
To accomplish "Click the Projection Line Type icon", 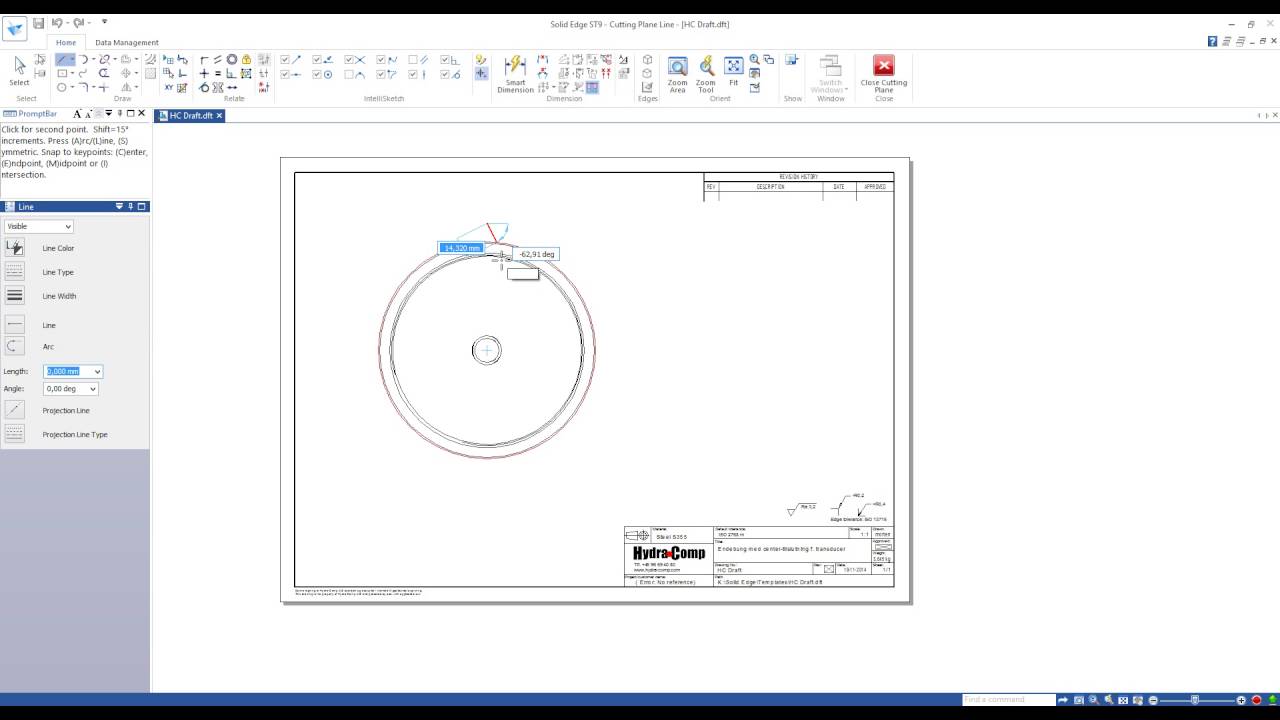I will pos(14,434).
